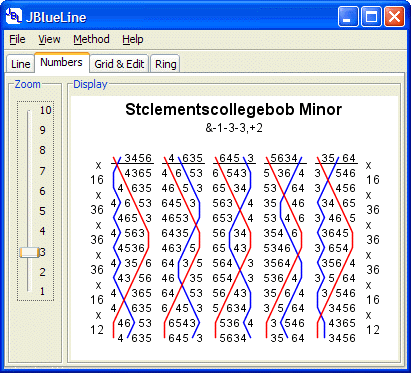This screenshot has height=373, width=411.
Task: Click zoom level 10 on the slider scale
Action: [46, 110]
